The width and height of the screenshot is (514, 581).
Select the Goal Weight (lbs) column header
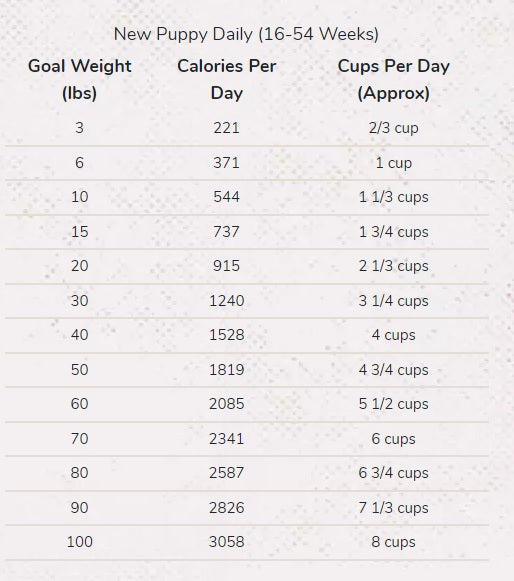click(x=80, y=80)
